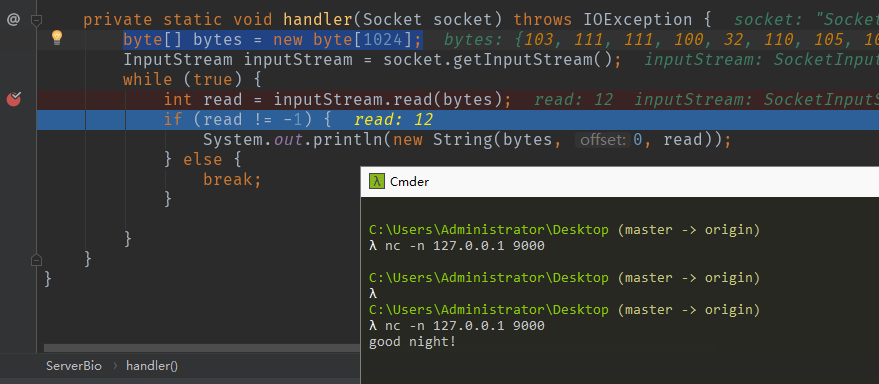Click 'socket.getInputStream()' in the code
This screenshot has height=384, width=879.
click(498, 60)
